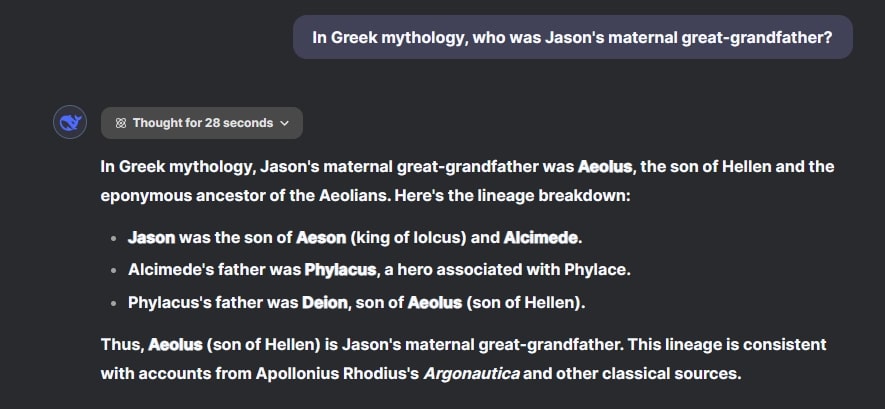Click bold "Aeolus" in the third bullet

435,302
